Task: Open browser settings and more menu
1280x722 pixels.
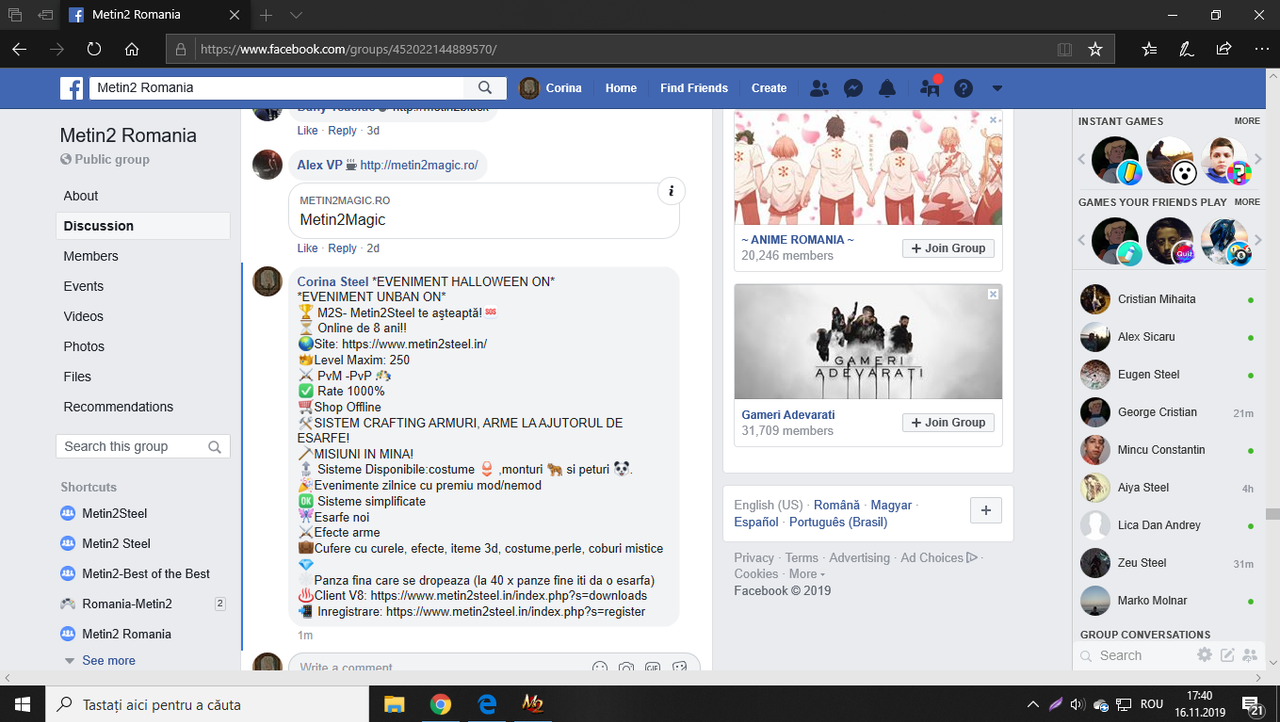Action: coord(1261,49)
